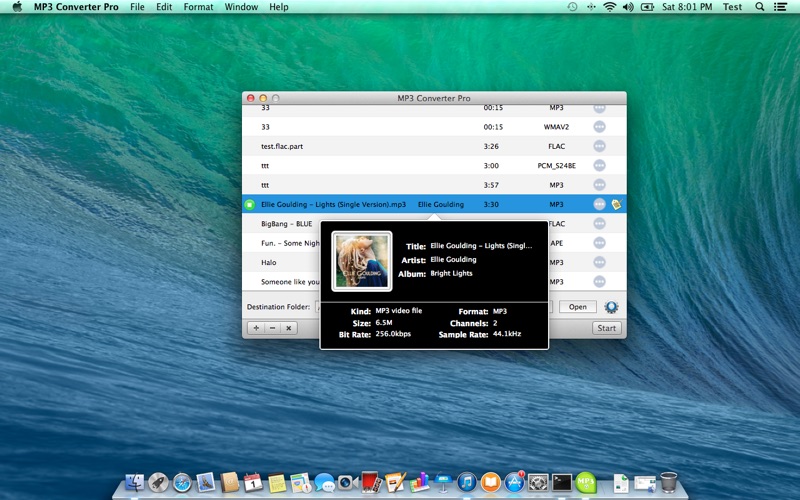
Task: Click the Start button to begin converting
Action: click(x=607, y=328)
